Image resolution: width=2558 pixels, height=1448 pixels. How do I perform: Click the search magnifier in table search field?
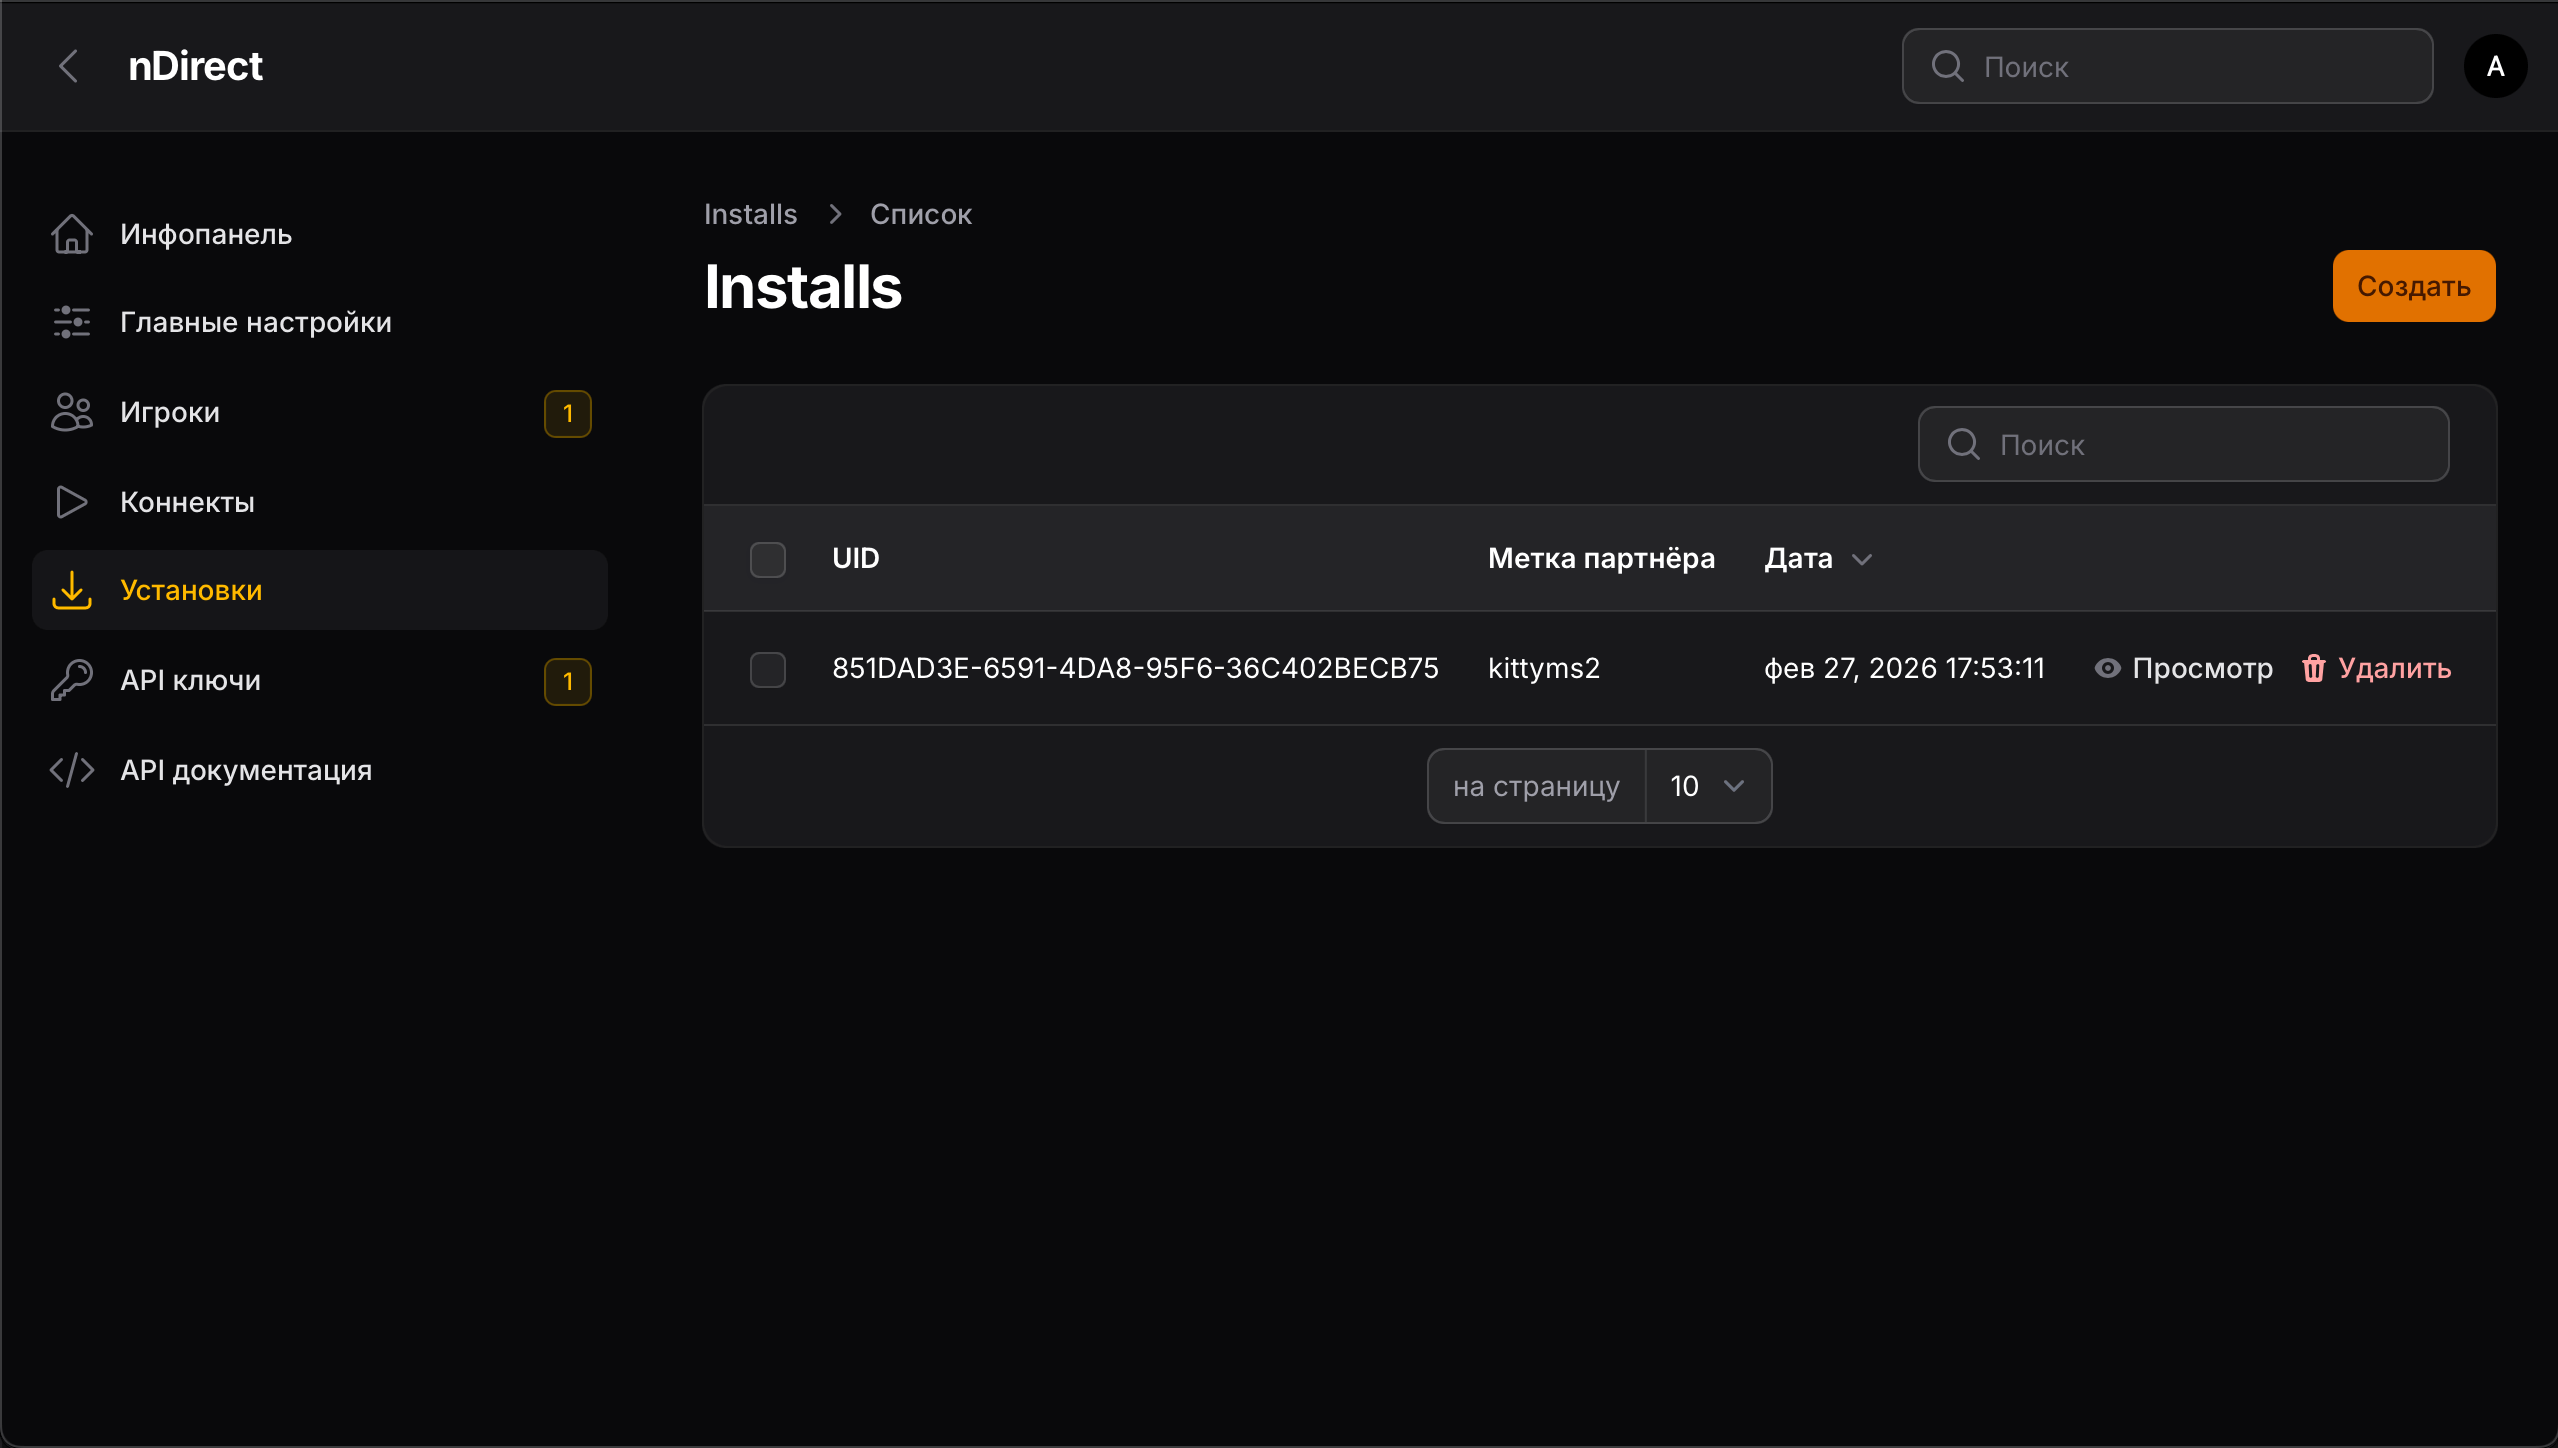[1962, 444]
